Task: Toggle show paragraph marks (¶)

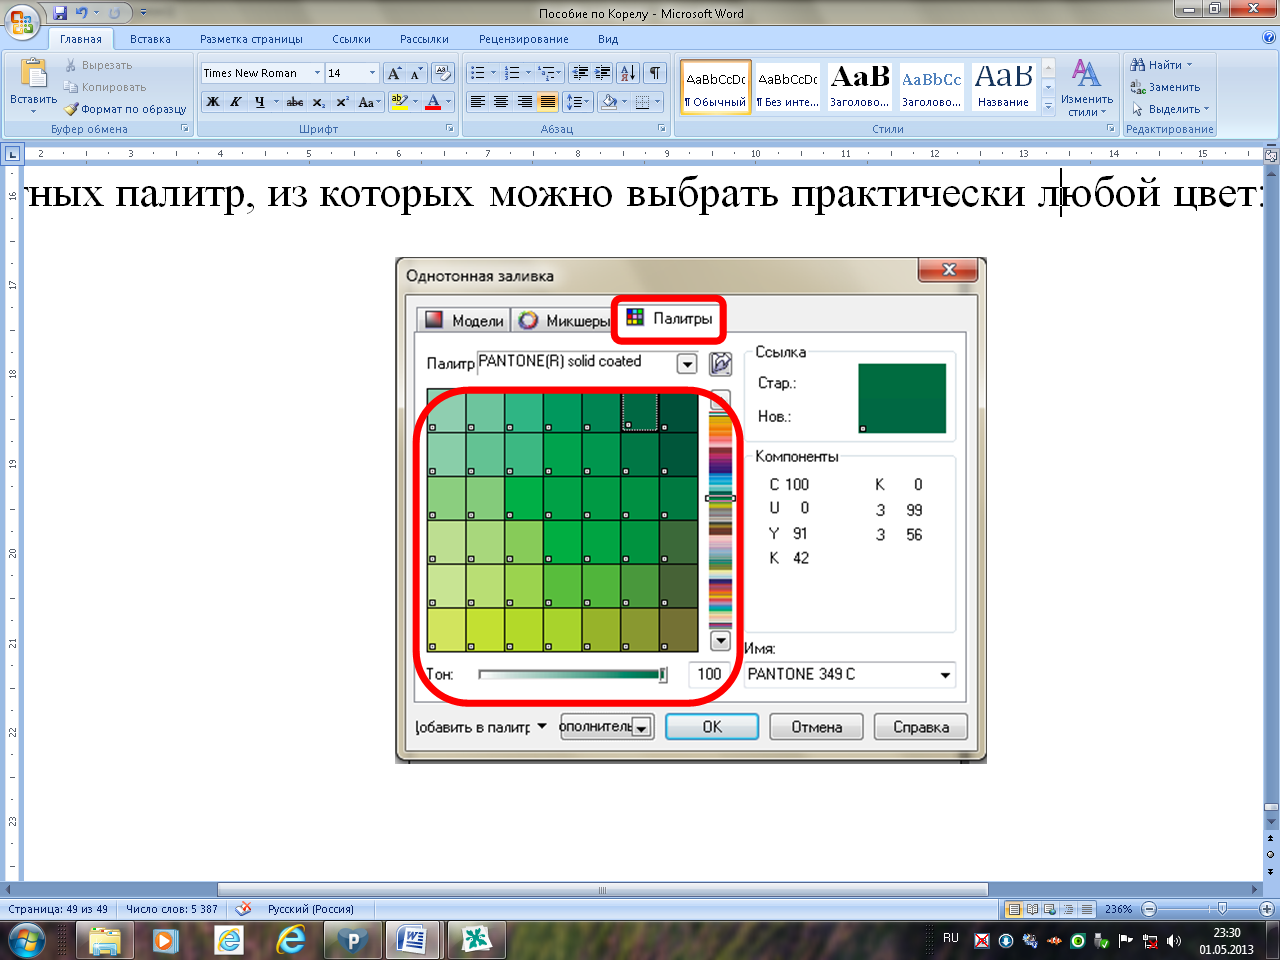Action: coord(655,73)
